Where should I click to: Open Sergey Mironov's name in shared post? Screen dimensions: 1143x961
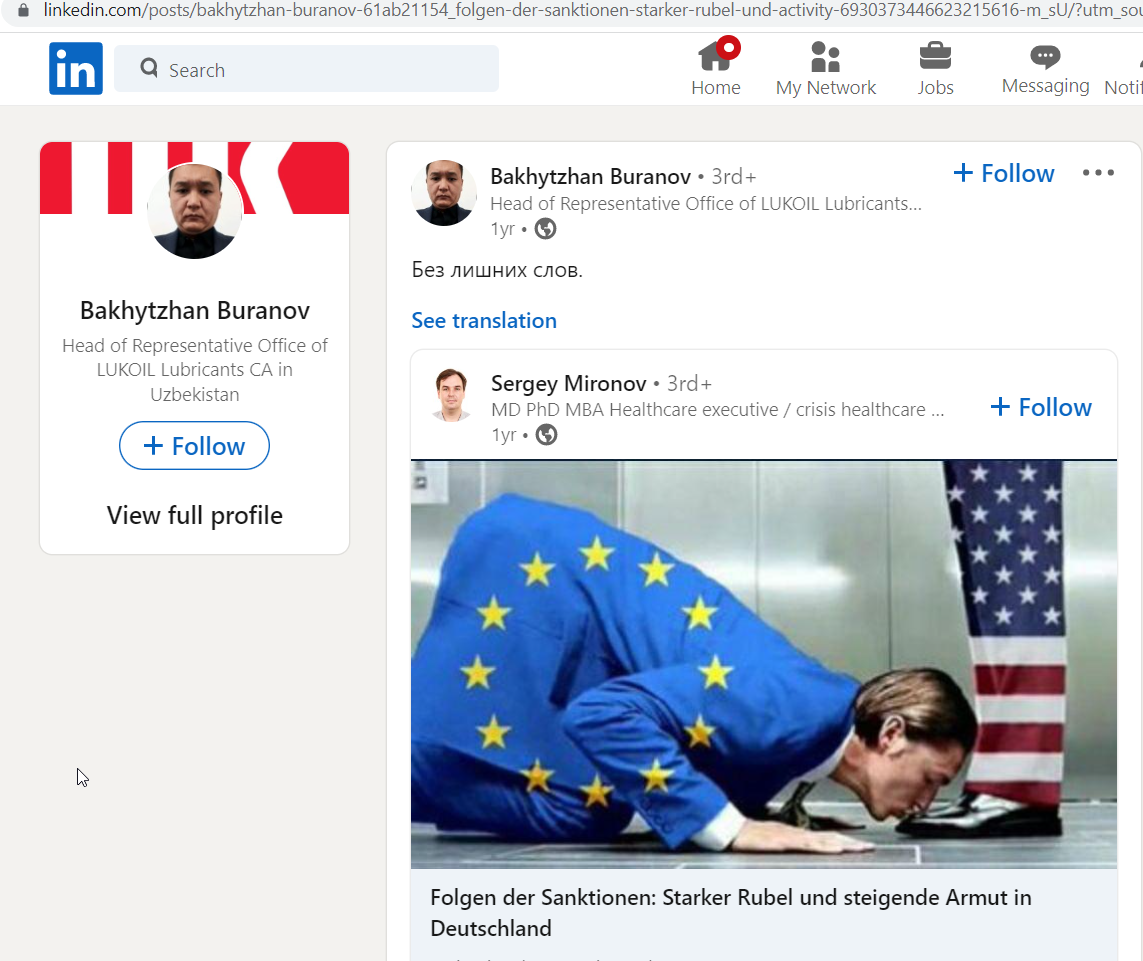[569, 384]
